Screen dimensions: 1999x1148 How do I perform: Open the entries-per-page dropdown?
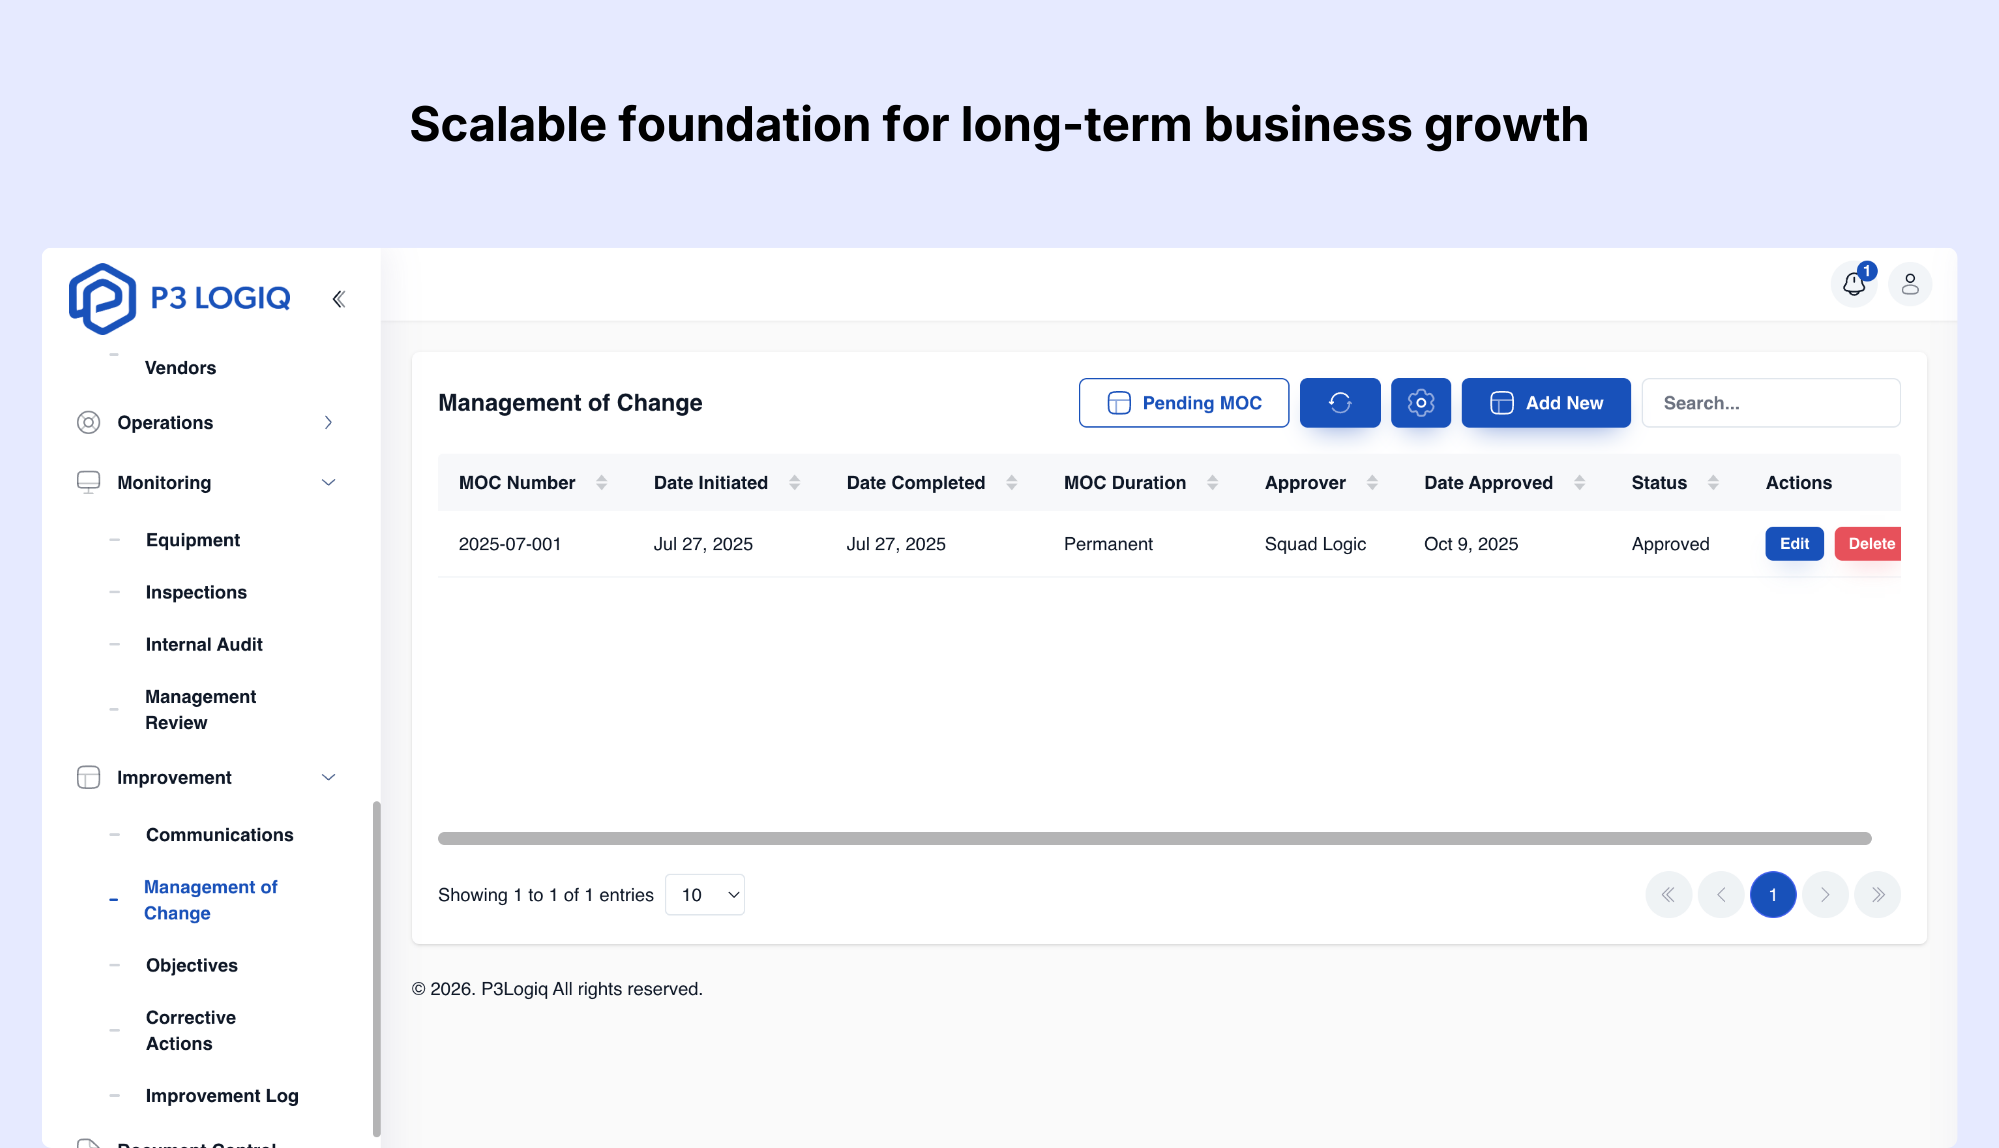[x=705, y=895]
